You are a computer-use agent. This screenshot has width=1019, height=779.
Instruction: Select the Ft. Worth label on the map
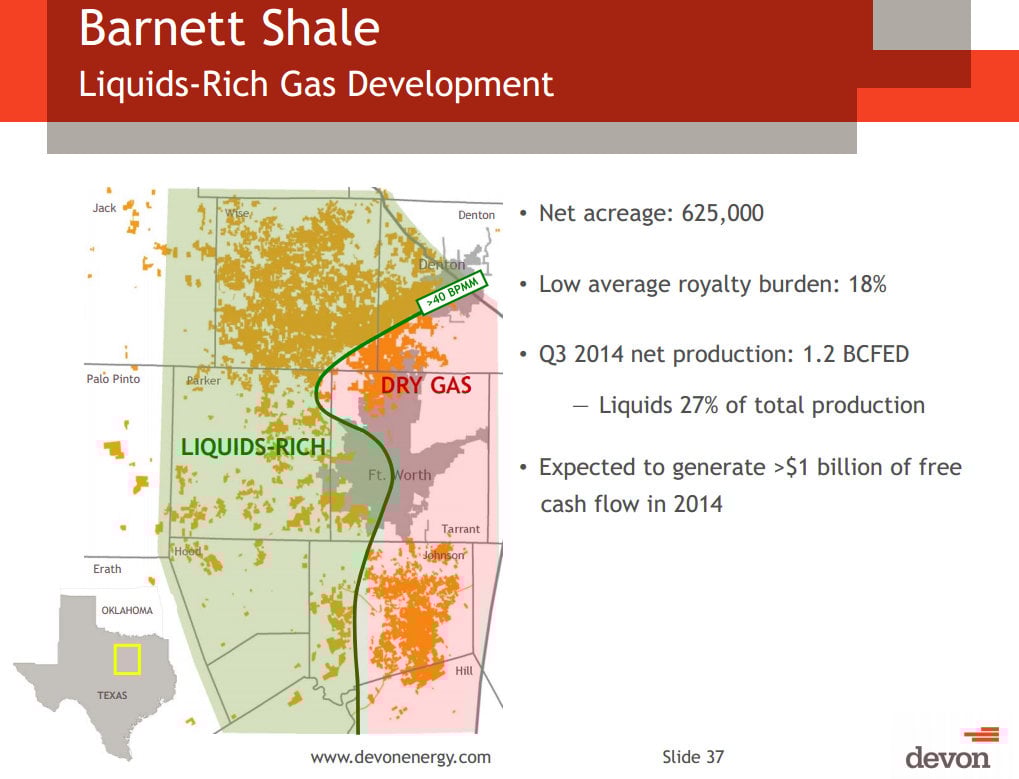tap(399, 475)
